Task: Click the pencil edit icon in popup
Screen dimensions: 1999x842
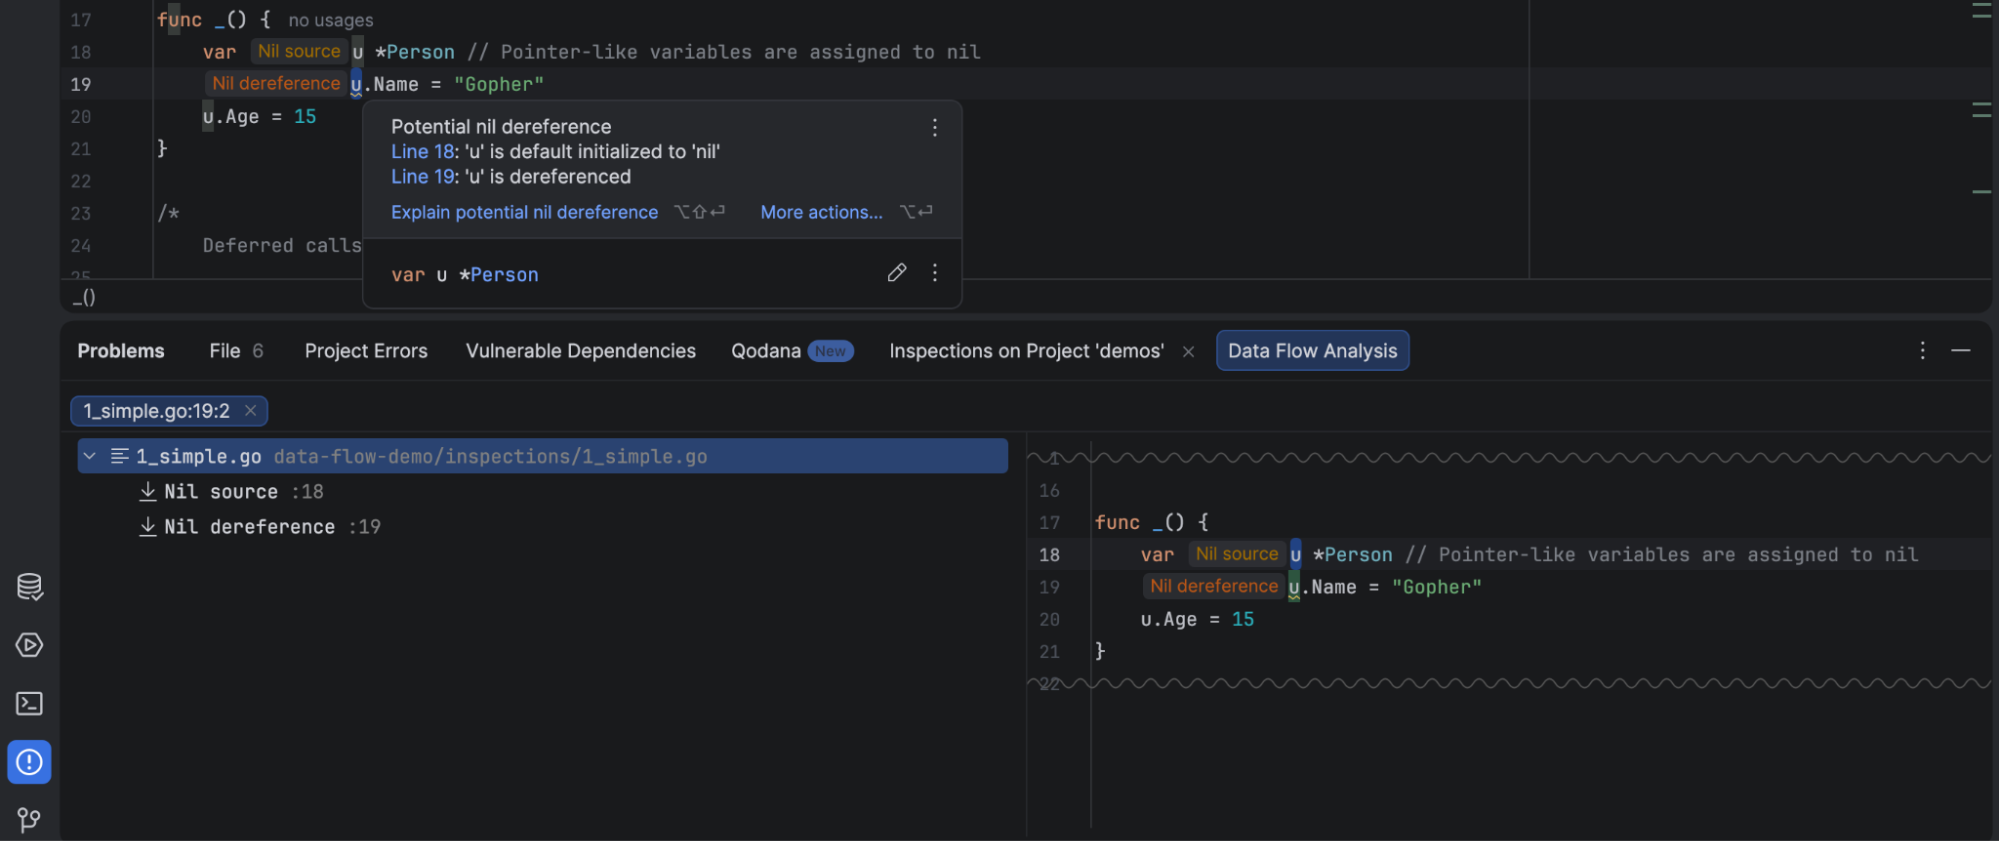Action: pyautogui.click(x=897, y=273)
